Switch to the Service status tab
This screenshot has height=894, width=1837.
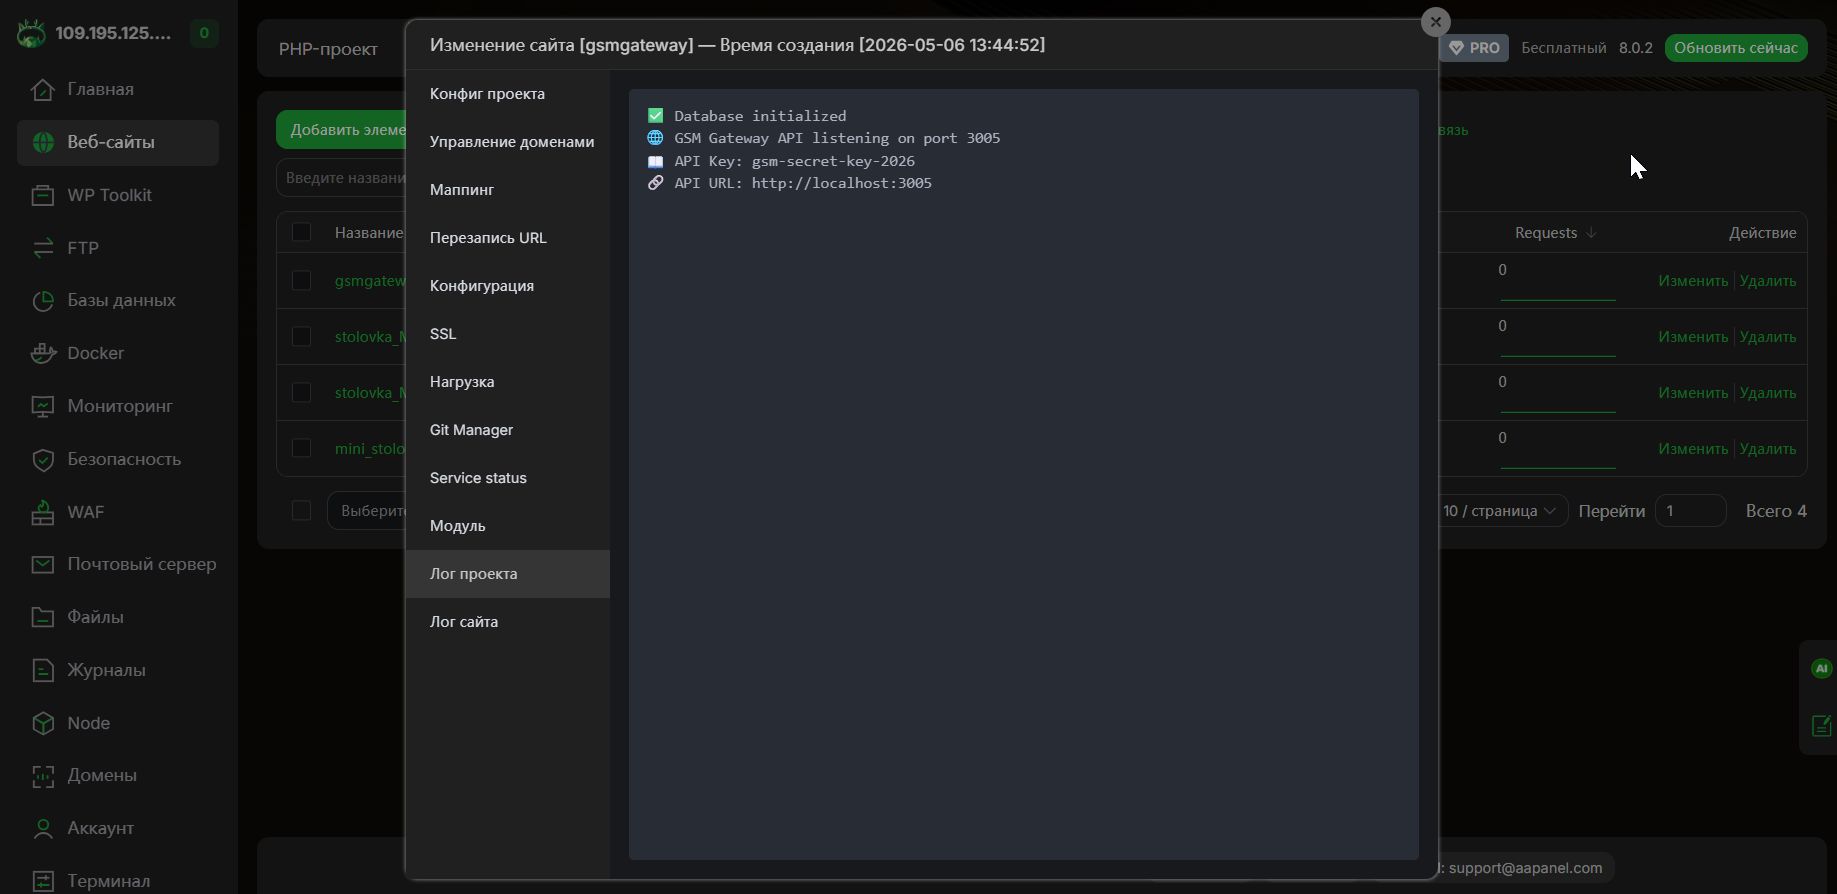(x=478, y=478)
